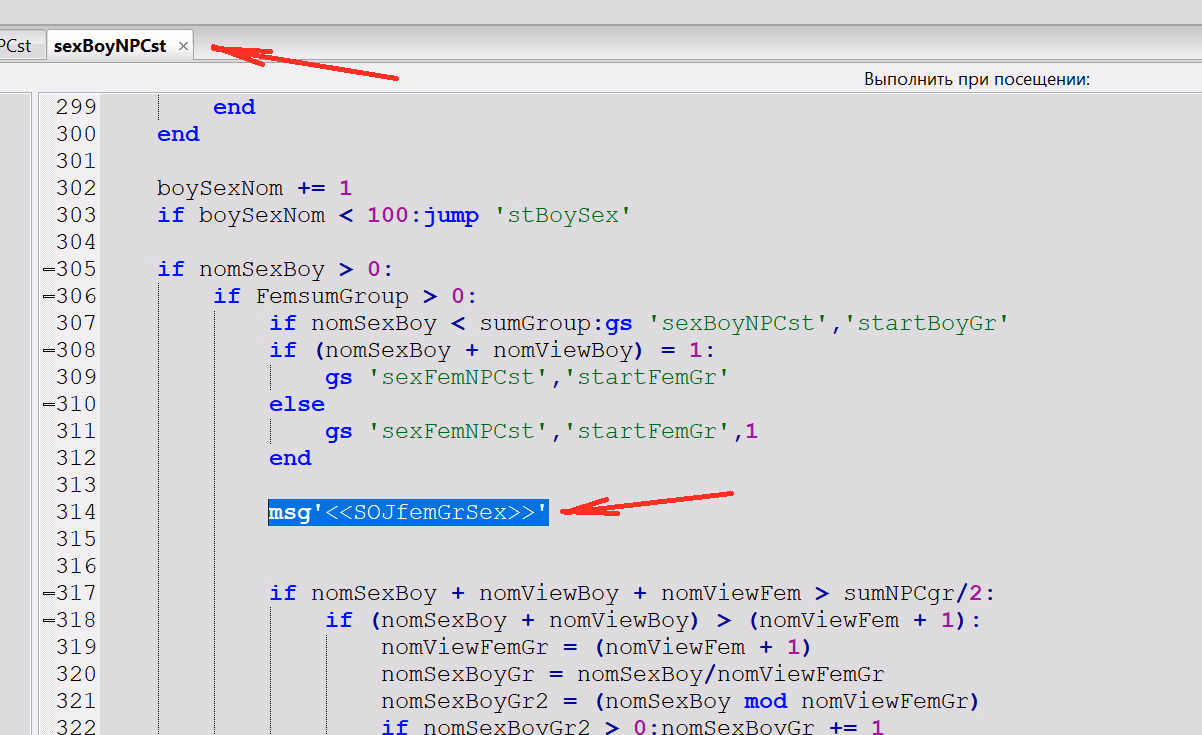Place cursor on 'boySexNom += 1' statement
The width and height of the screenshot is (1202, 735).
click(254, 188)
